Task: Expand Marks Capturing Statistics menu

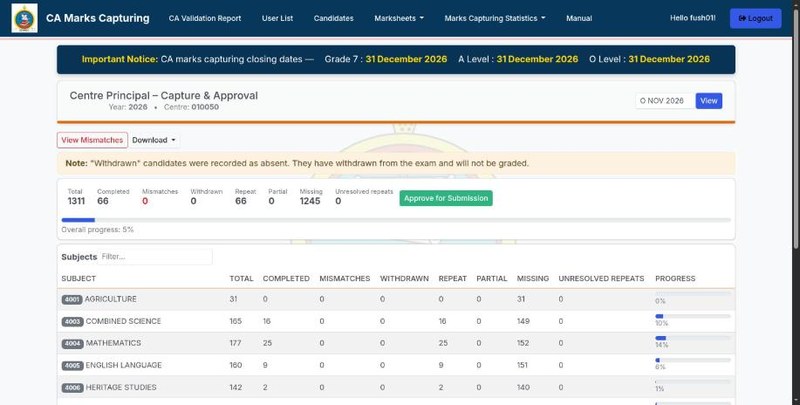Action: (494, 18)
